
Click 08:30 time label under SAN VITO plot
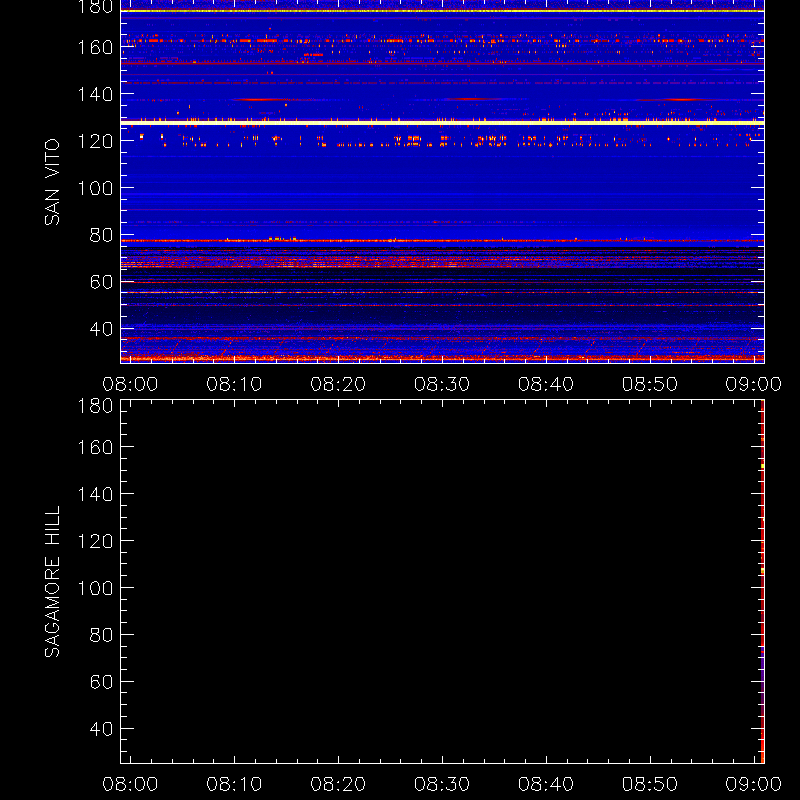(442, 384)
